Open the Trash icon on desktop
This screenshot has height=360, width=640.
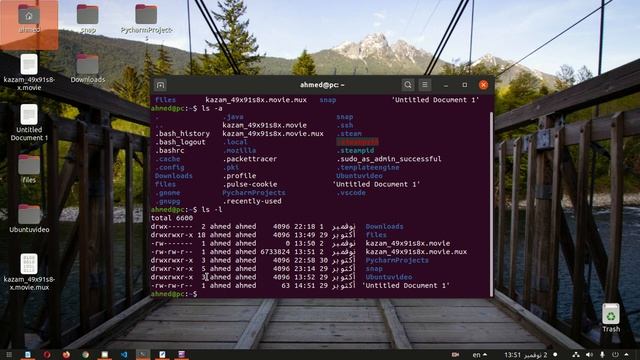pyautogui.click(x=611, y=318)
